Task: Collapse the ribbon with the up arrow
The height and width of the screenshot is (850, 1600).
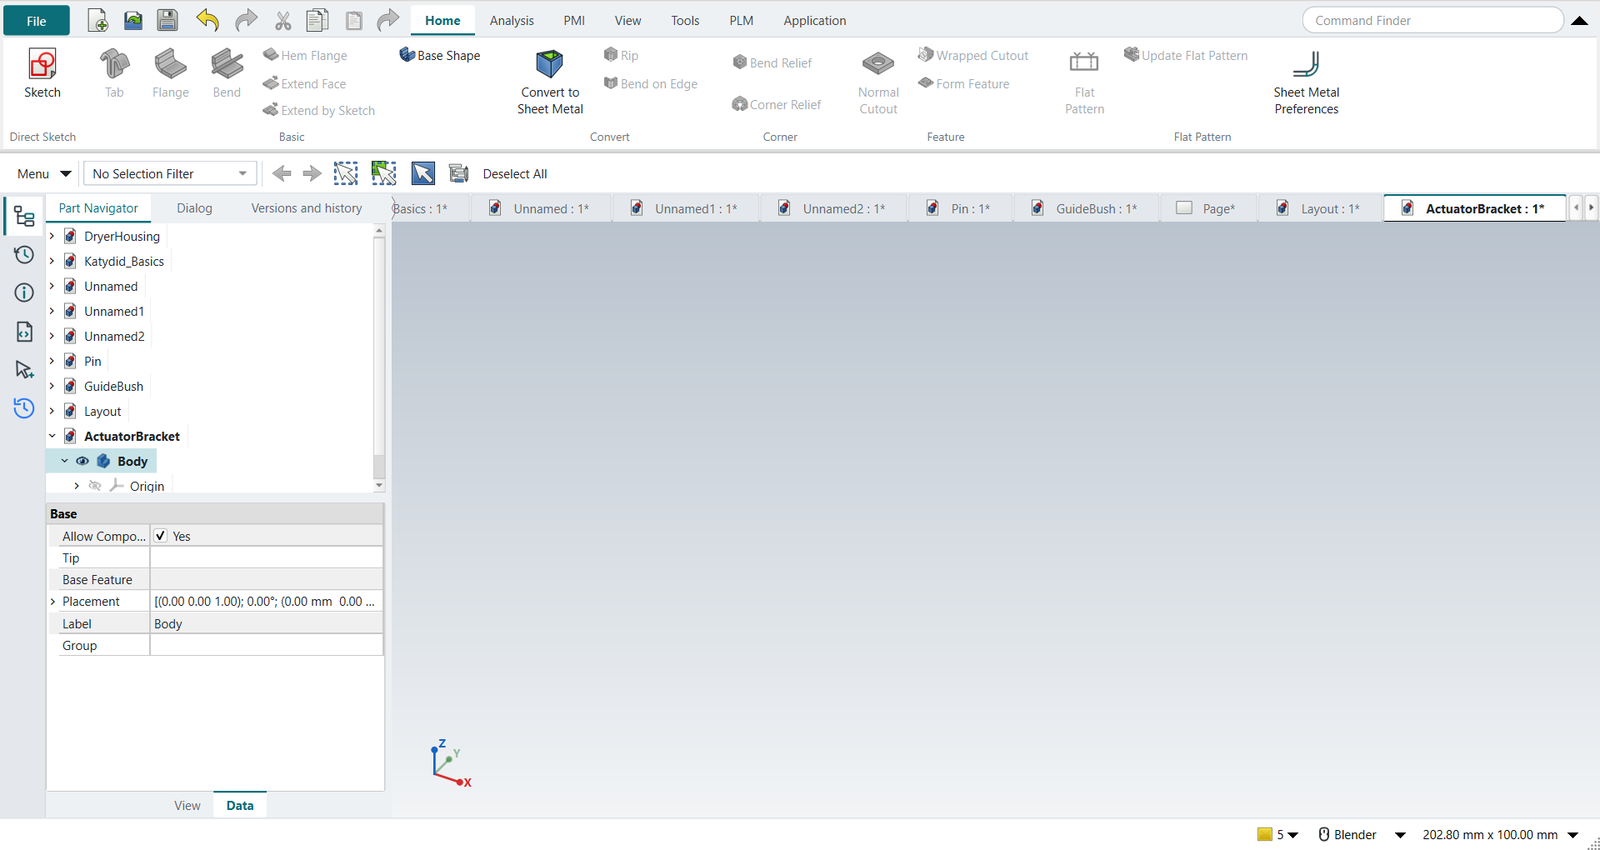Action: tap(1580, 20)
